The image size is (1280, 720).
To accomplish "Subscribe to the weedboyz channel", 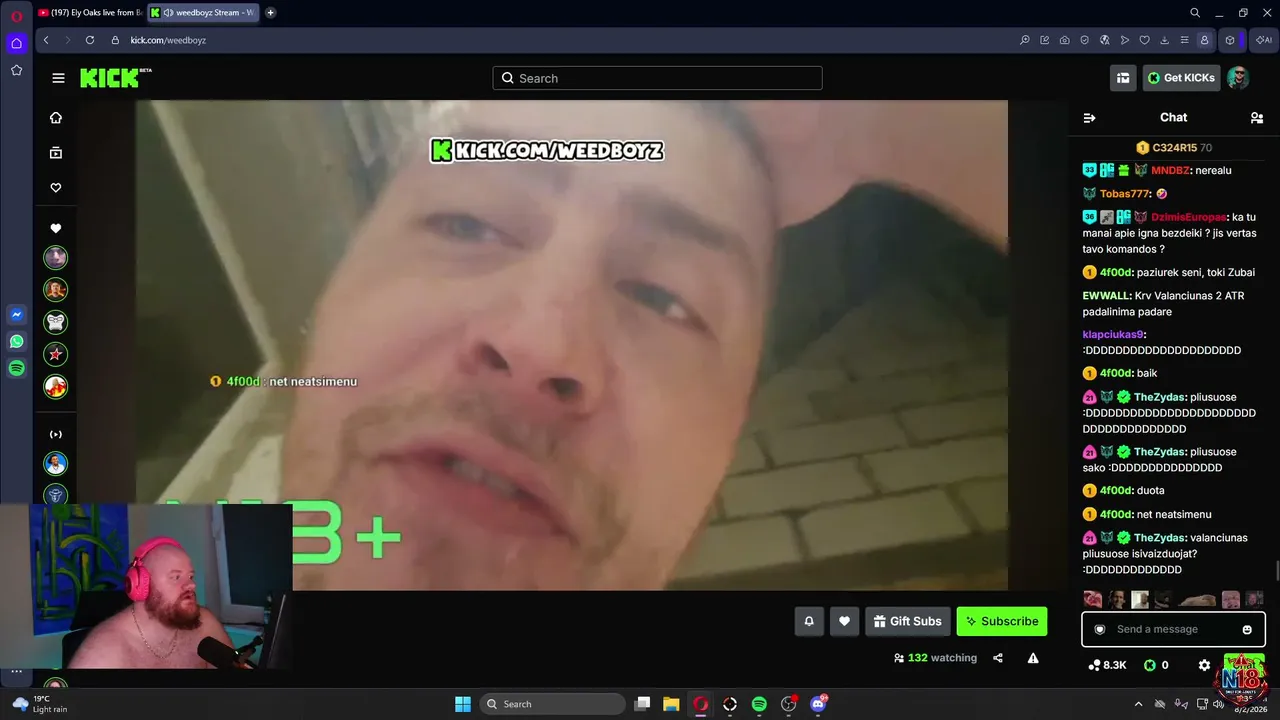I will pyautogui.click(x=1002, y=621).
